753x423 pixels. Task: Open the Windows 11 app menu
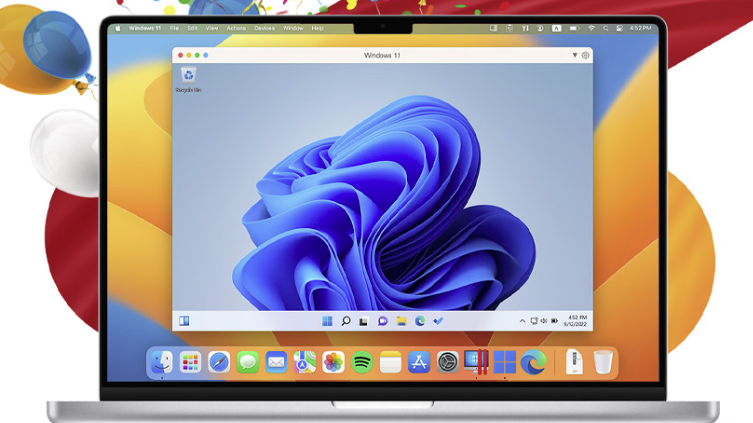tap(145, 28)
